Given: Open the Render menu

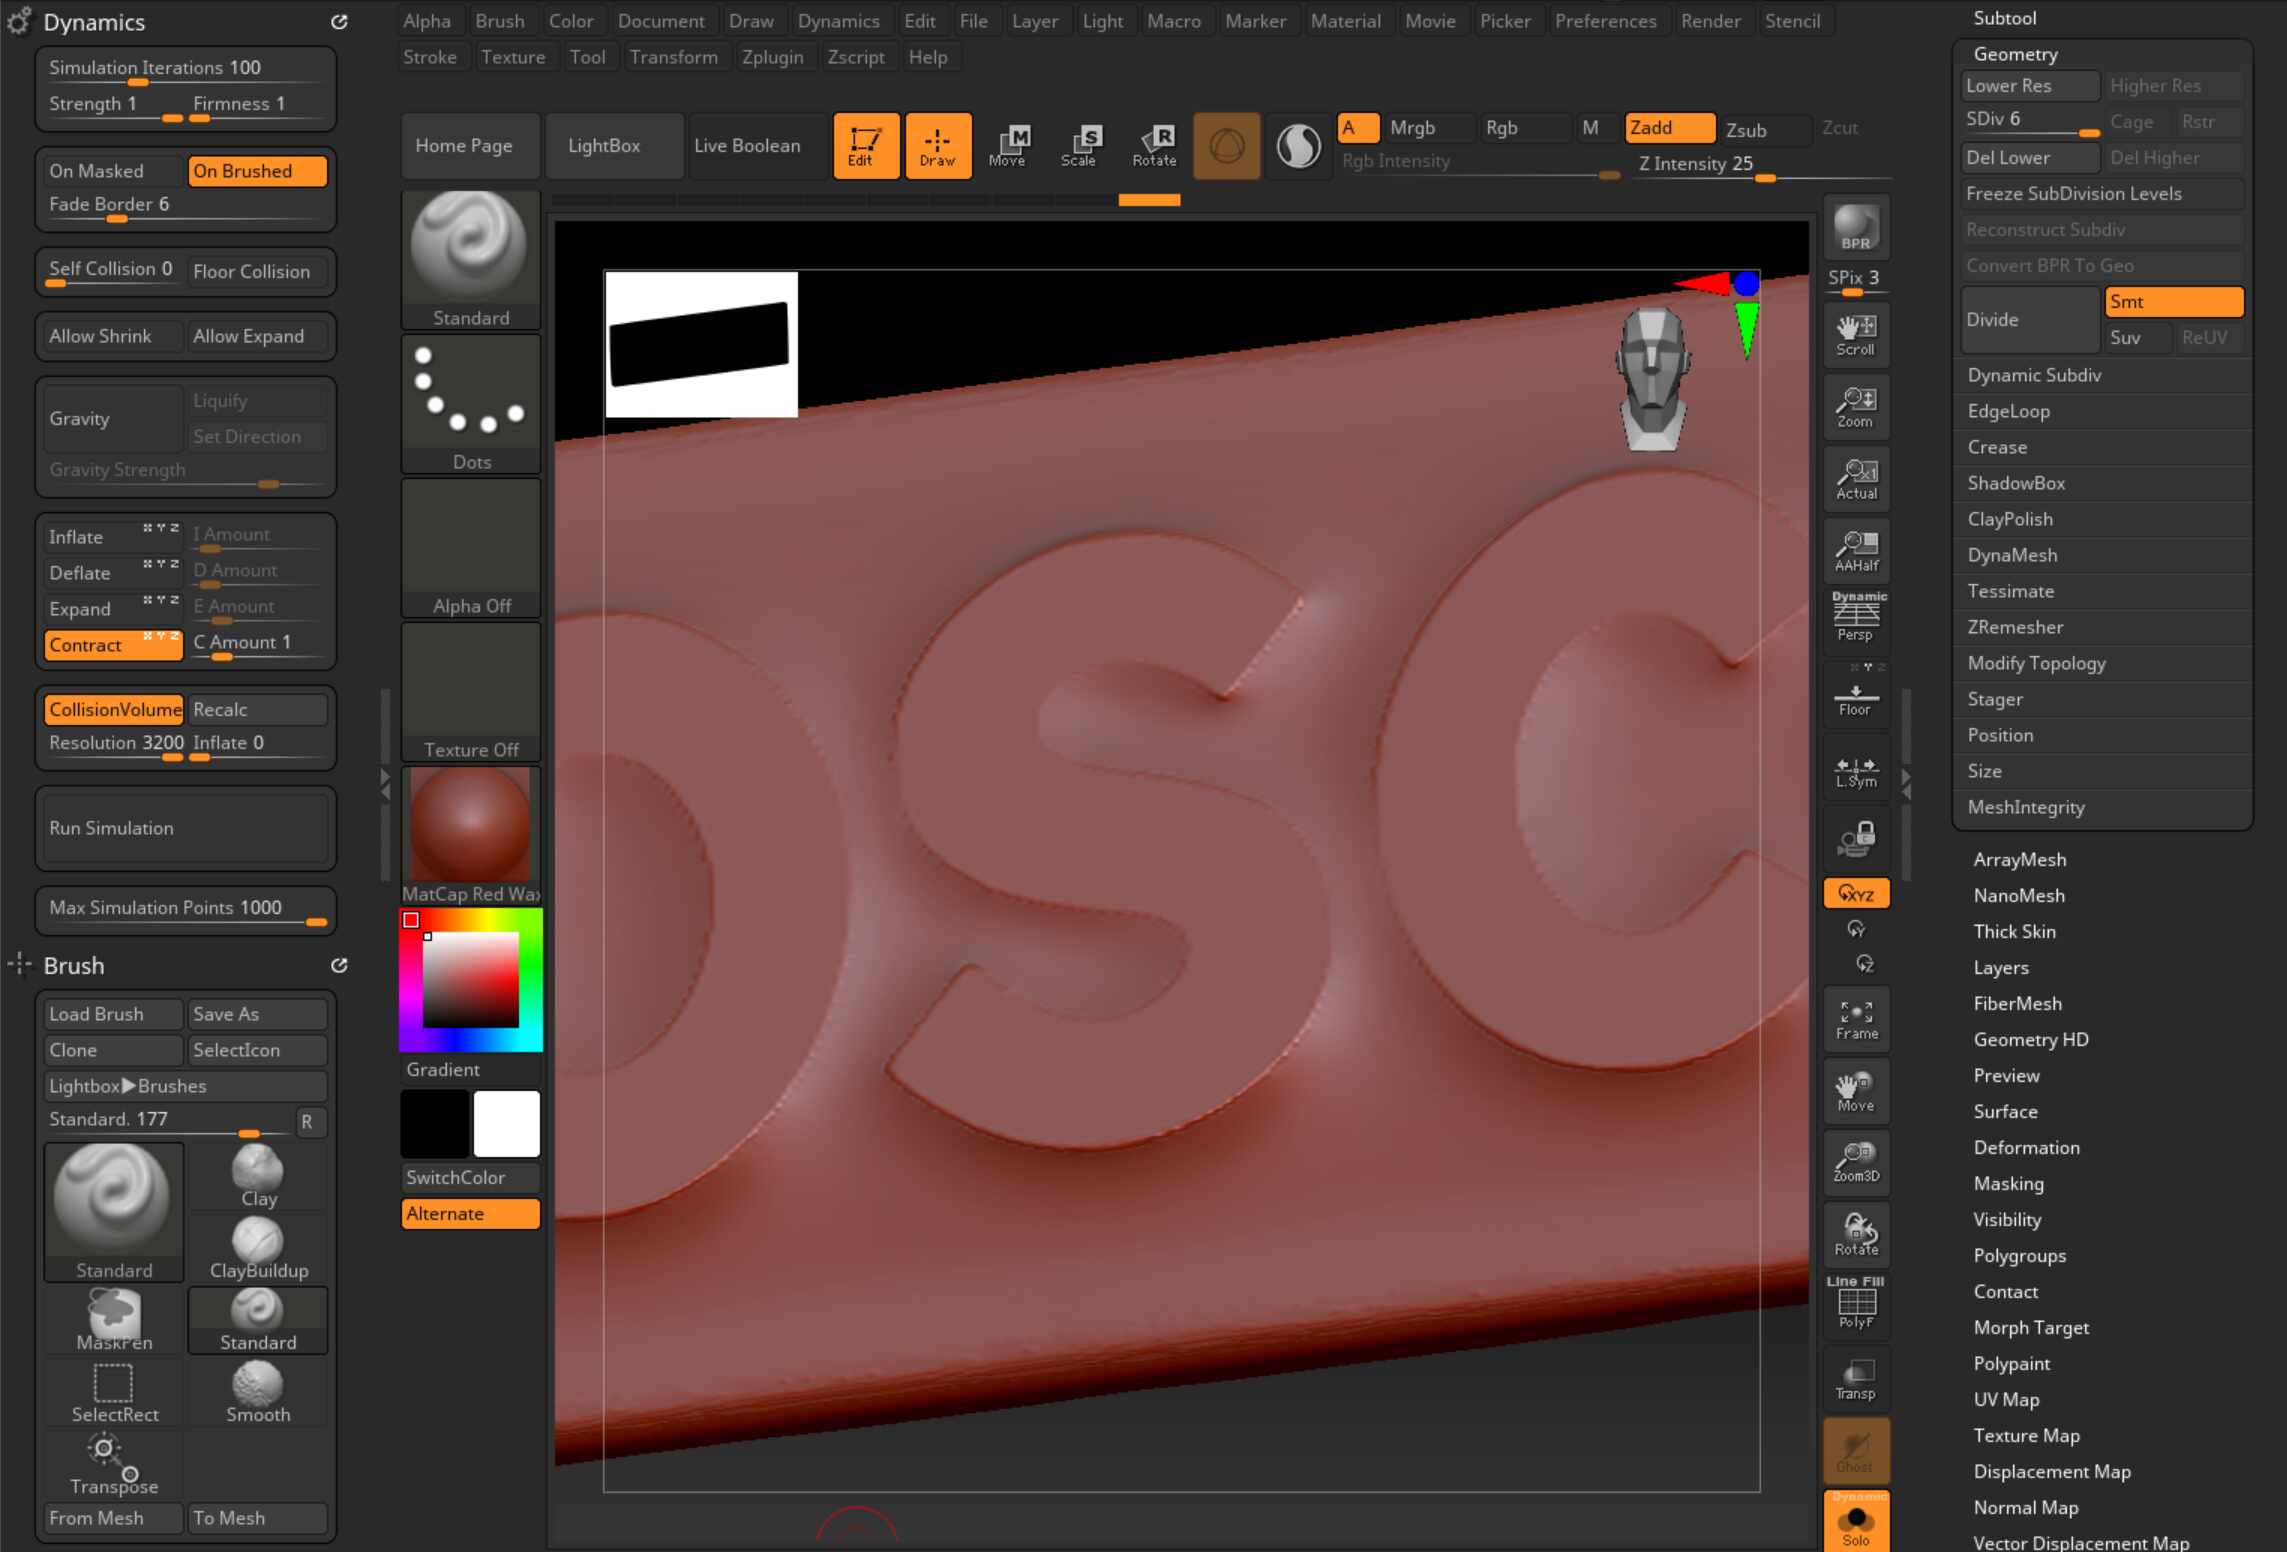Looking at the screenshot, I should click(1710, 21).
